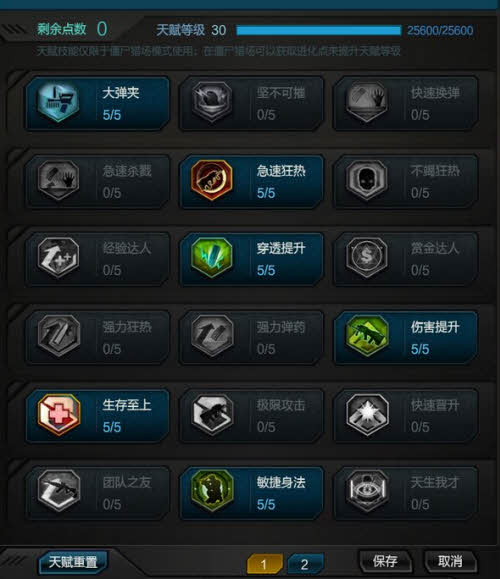Click the 保存 save button
500x579 pixels.
[x=386, y=561]
